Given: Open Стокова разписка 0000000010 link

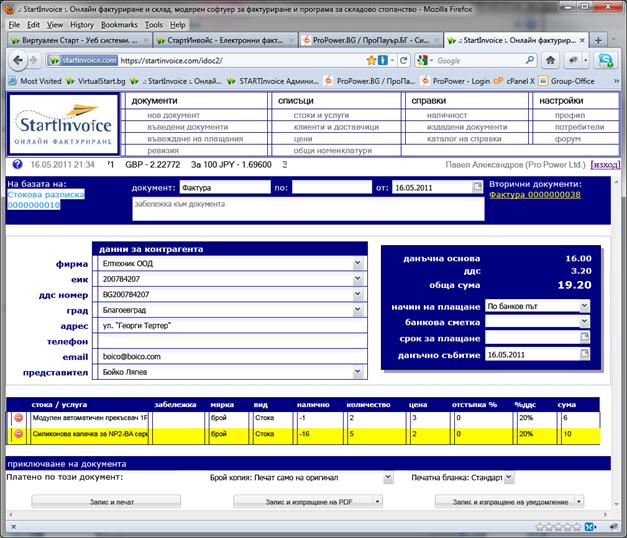Looking at the screenshot, I should pos(46,200).
